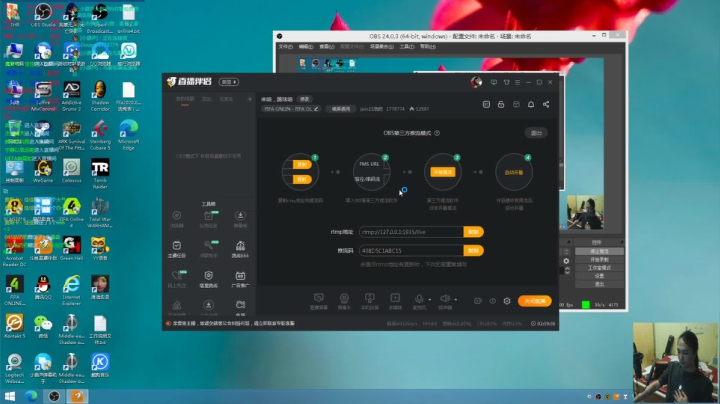Open the note-shaped icon left of the lock

486,105
